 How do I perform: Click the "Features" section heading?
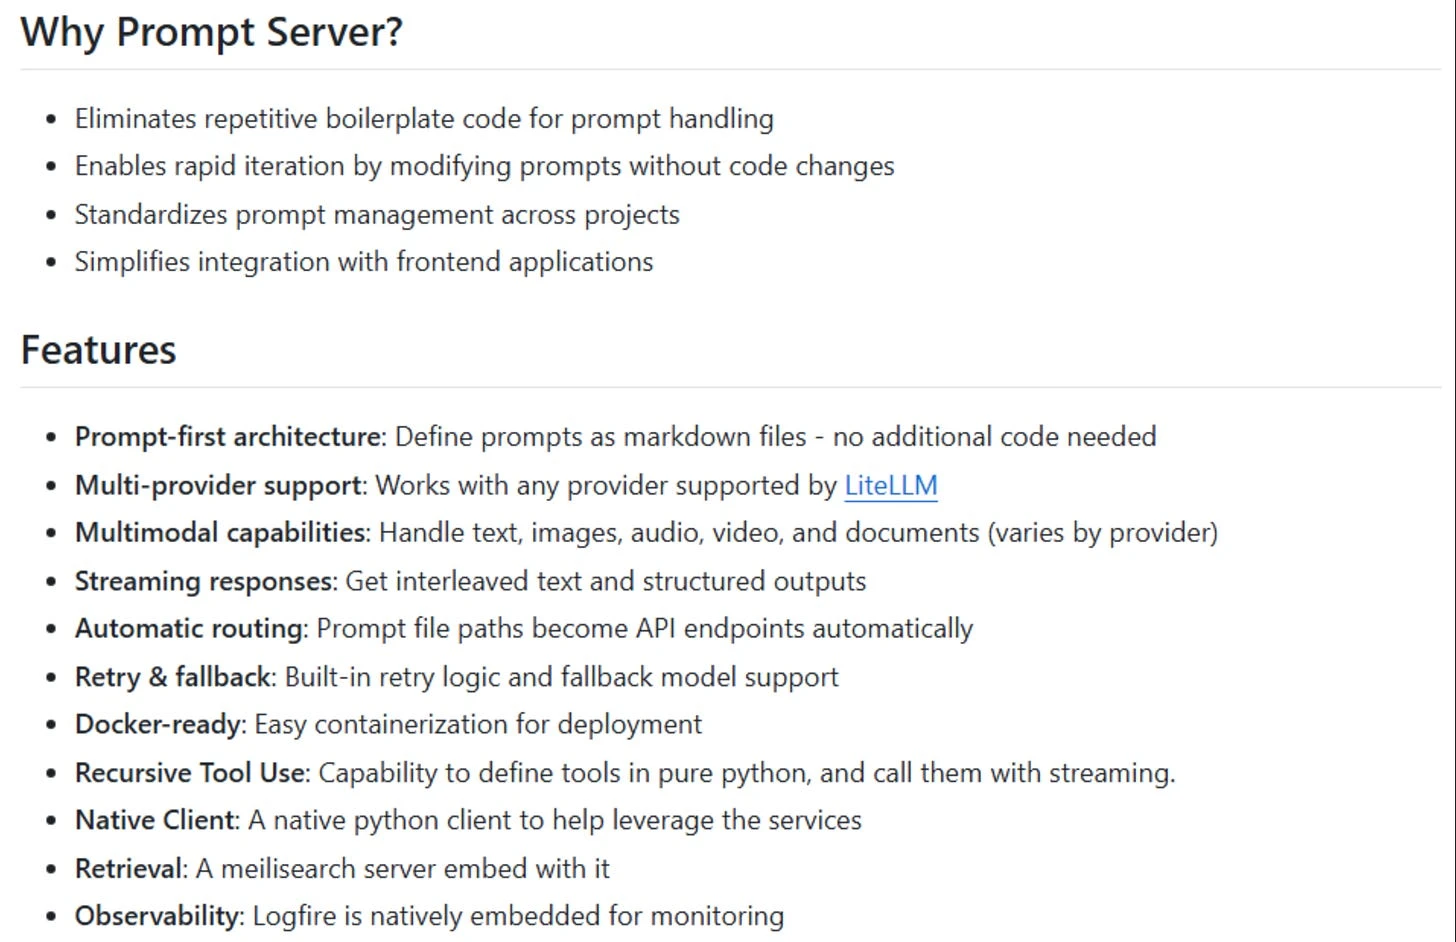98,351
